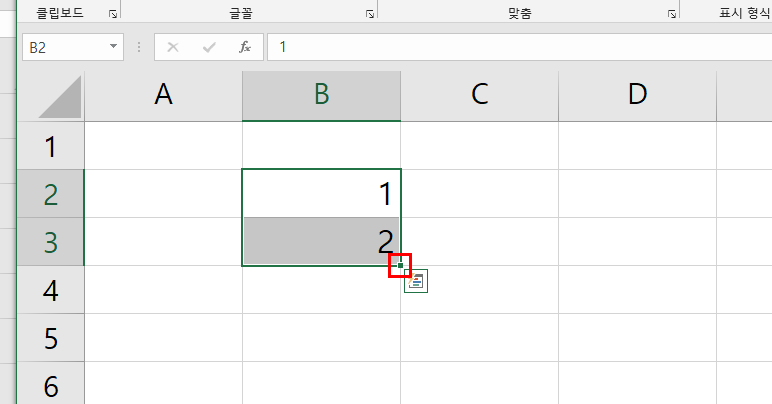Click the fill handle at selection corner
Image resolution: width=772 pixels, height=404 pixels.
(400, 266)
